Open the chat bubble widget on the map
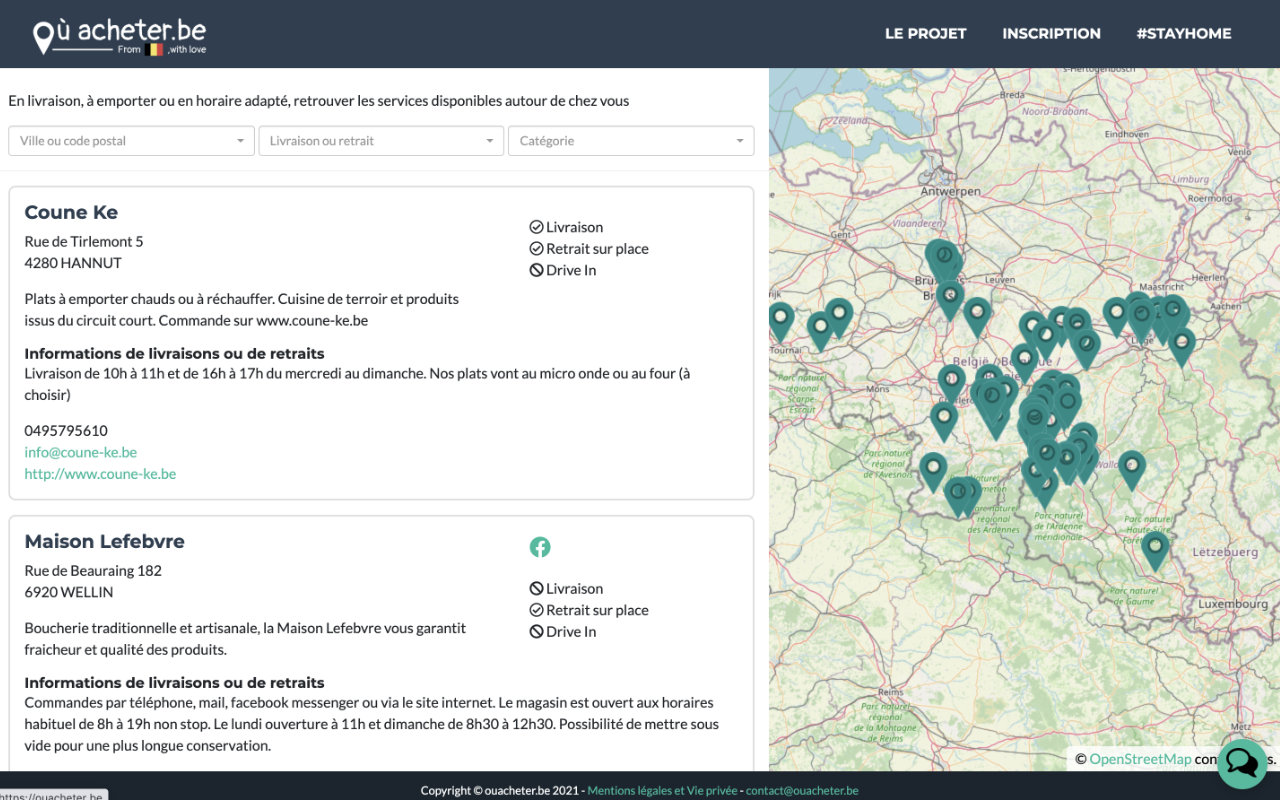 (x=1241, y=763)
